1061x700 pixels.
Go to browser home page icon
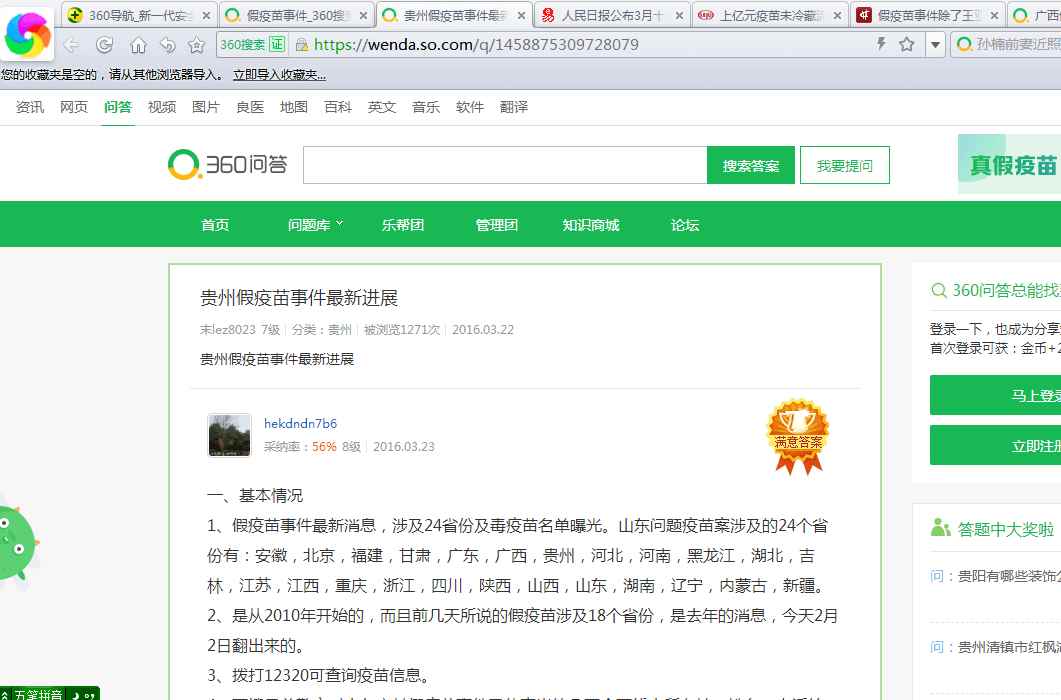[137, 45]
